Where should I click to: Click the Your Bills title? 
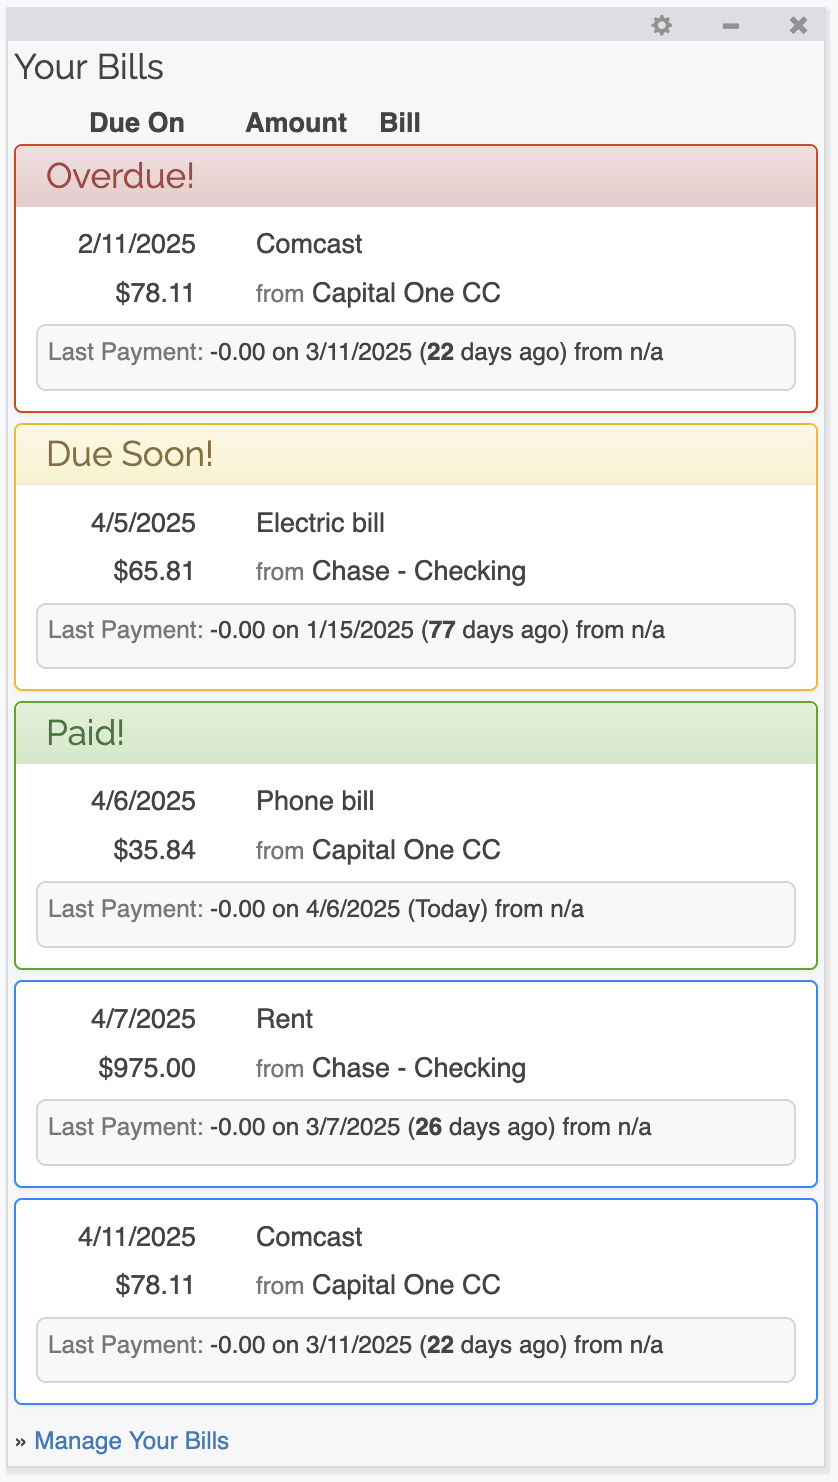(89, 68)
